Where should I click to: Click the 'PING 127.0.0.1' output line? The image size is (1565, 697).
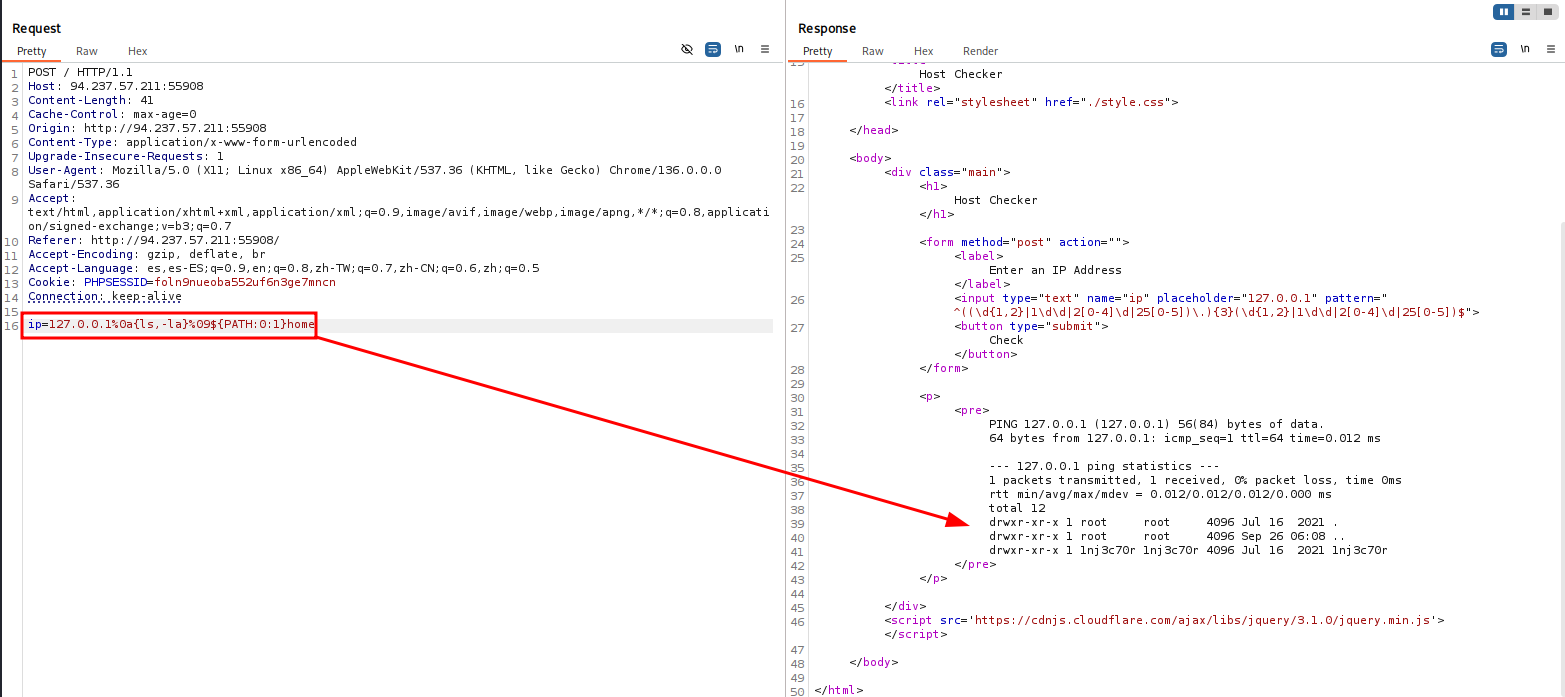(1156, 424)
